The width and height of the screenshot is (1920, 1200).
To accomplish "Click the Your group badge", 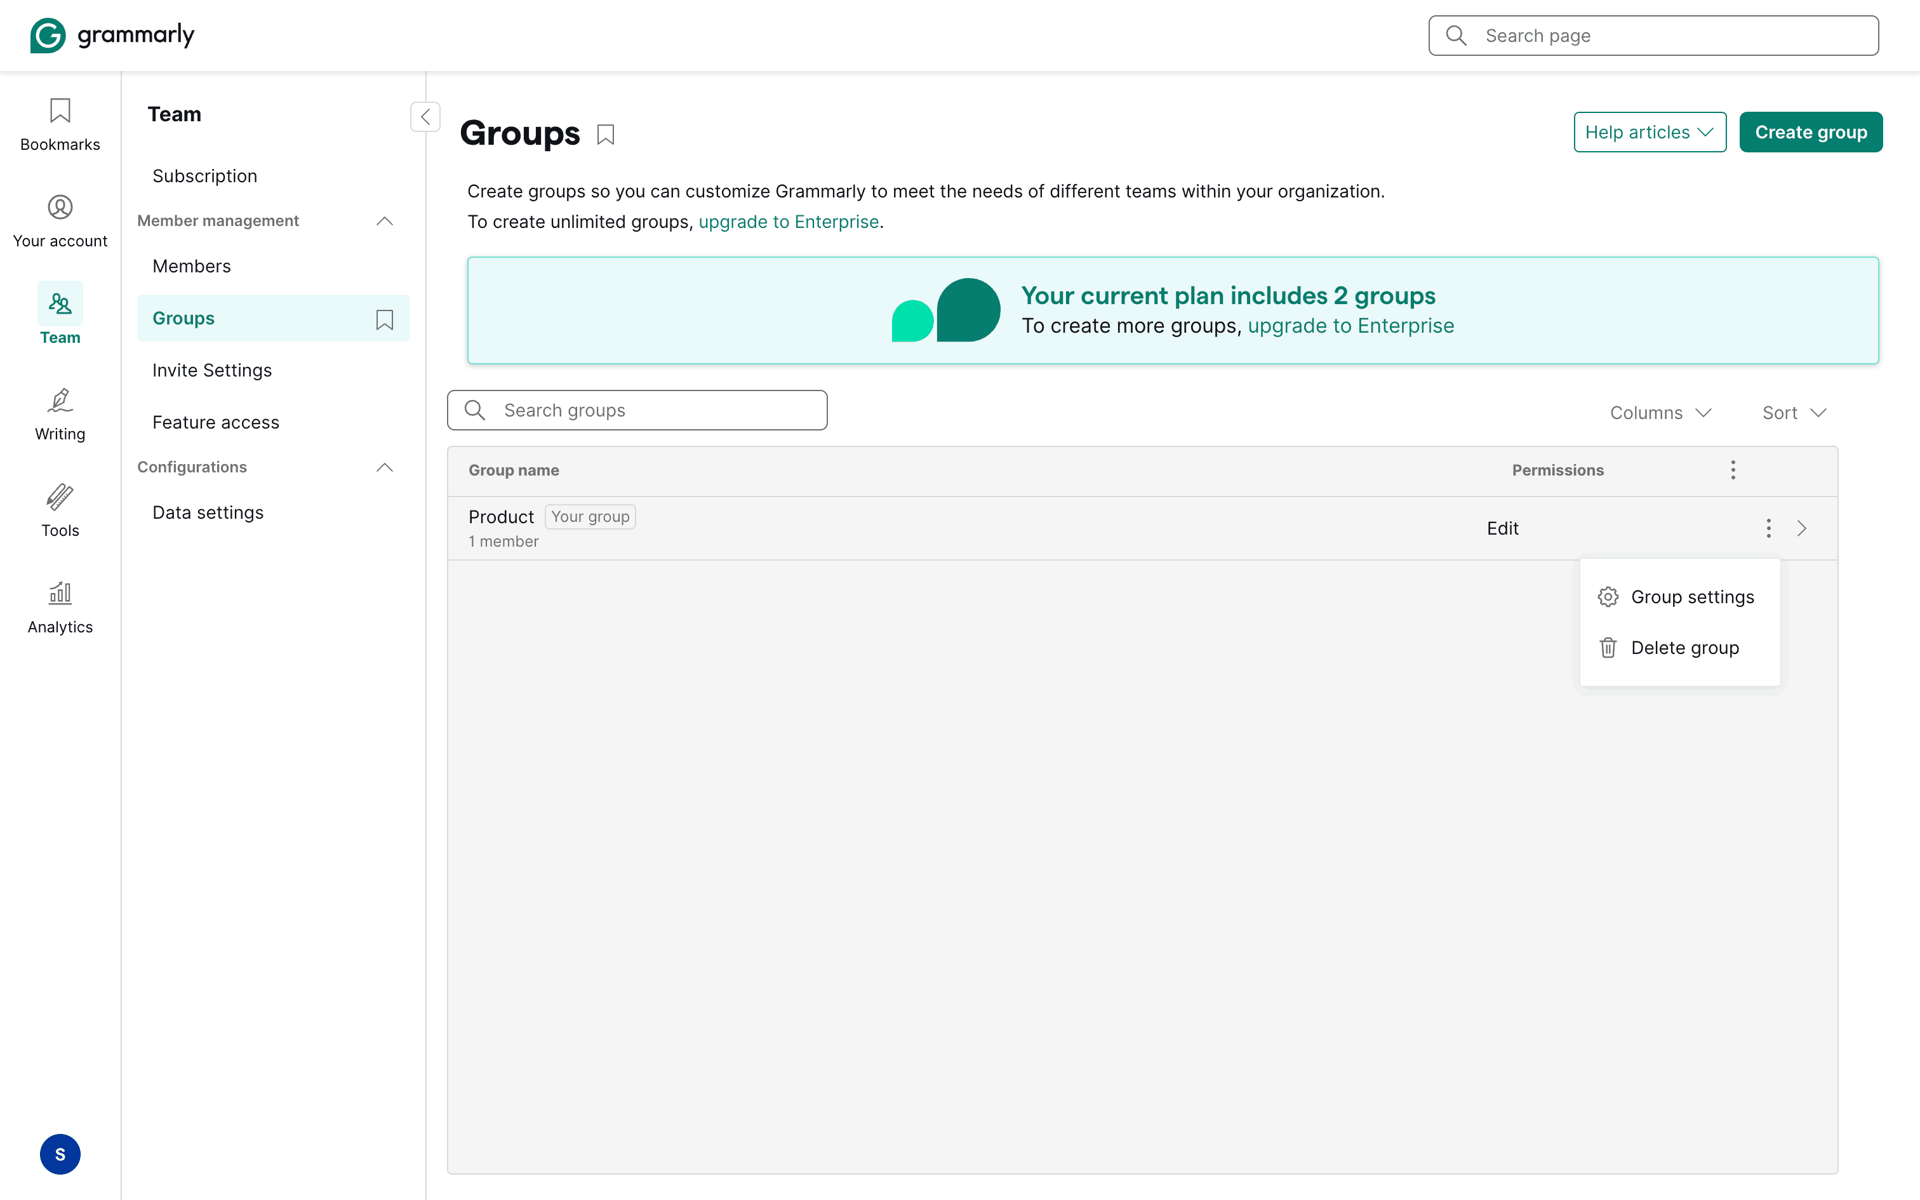I will [x=590, y=517].
